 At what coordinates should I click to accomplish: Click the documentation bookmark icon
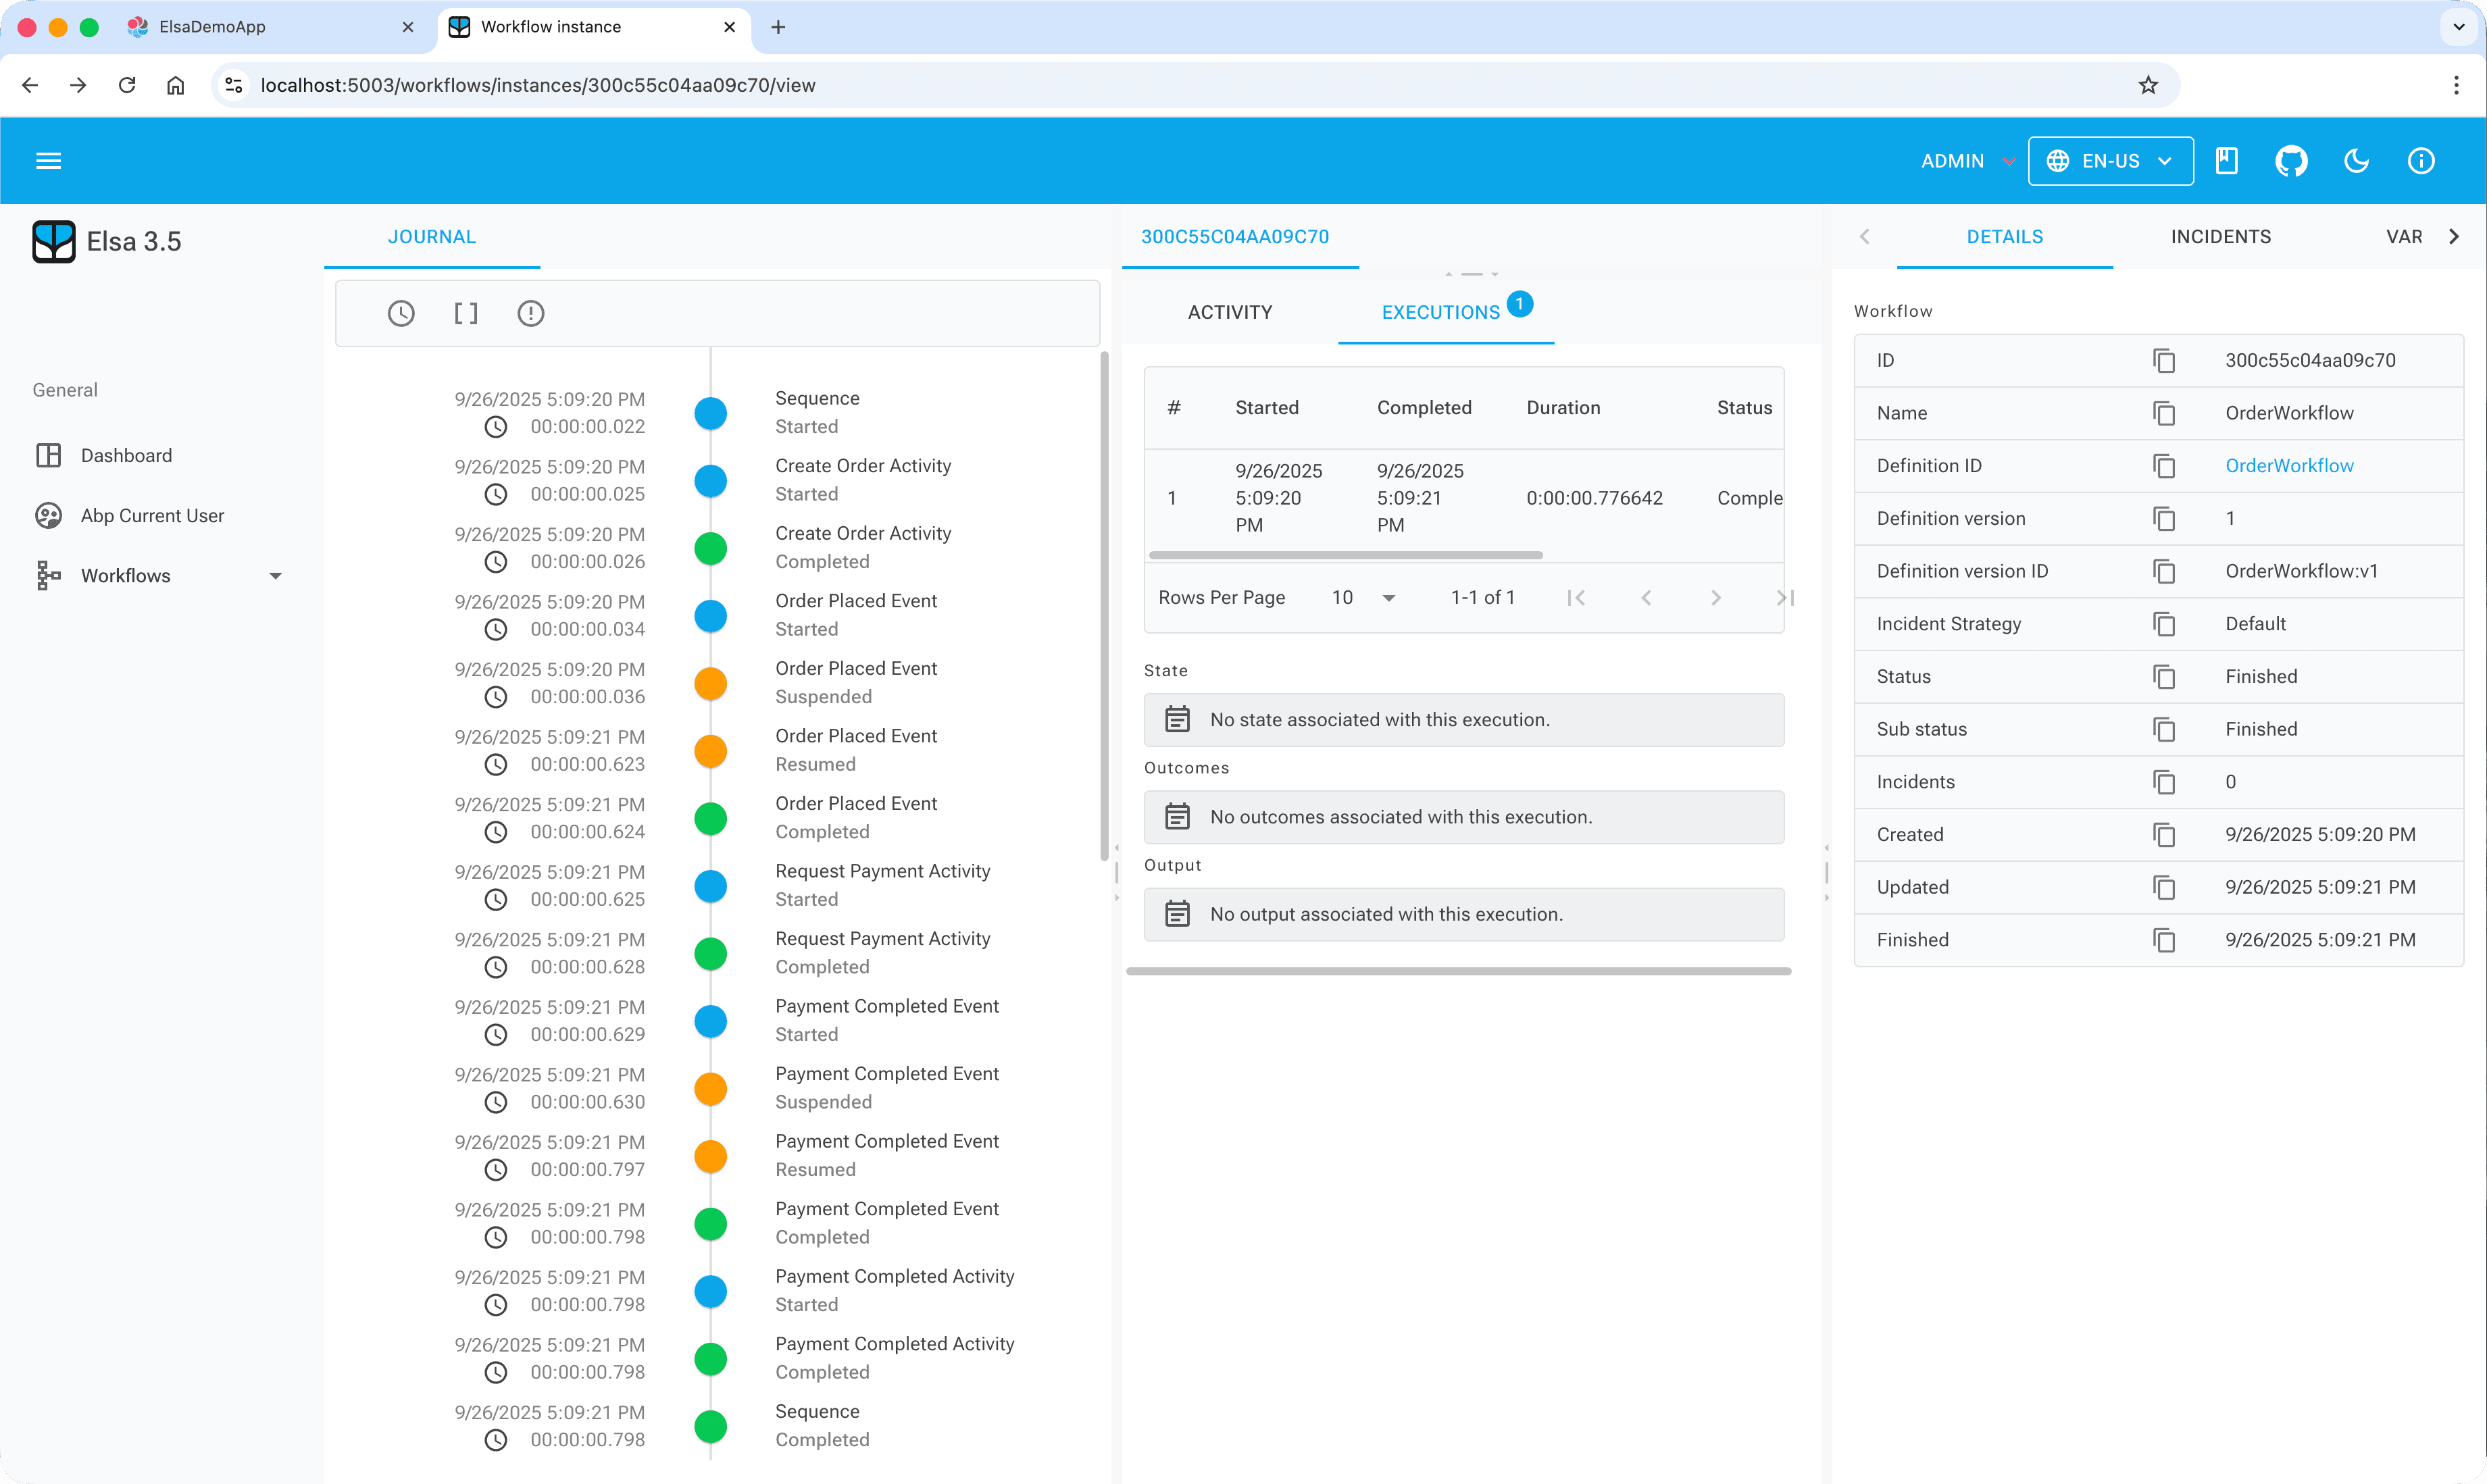tap(2226, 160)
